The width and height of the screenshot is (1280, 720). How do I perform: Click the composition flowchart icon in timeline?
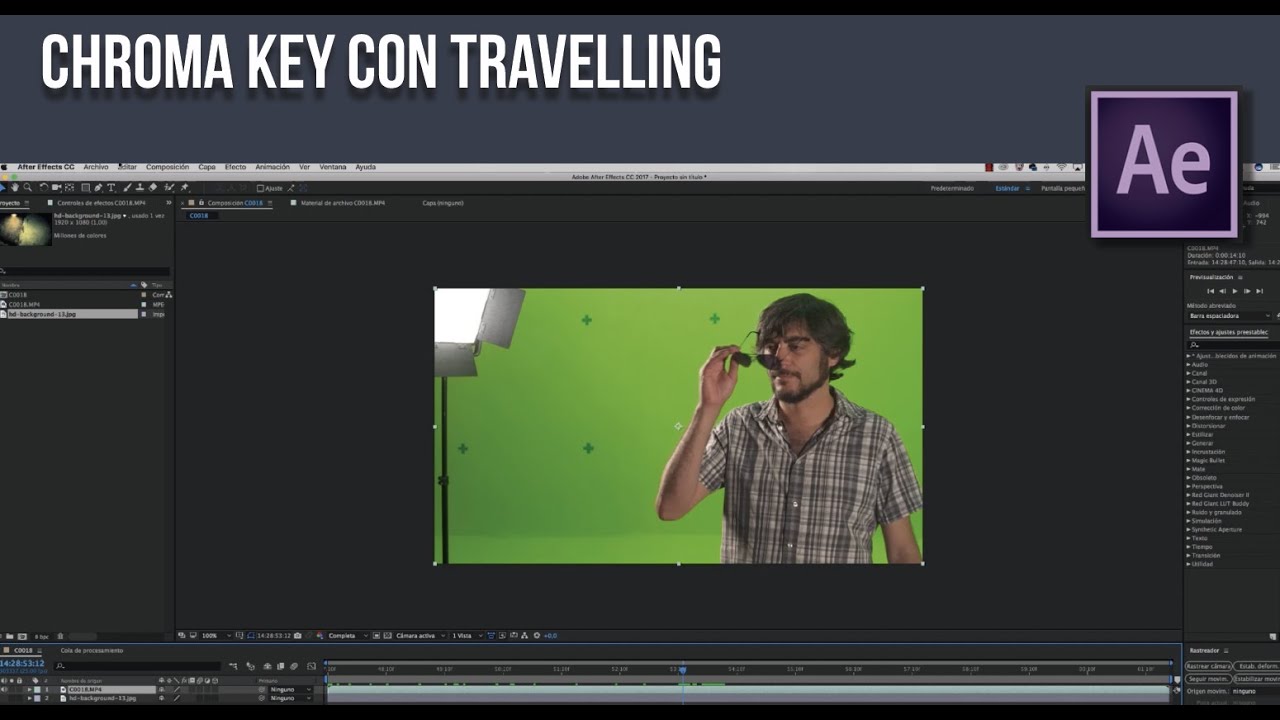click(233, 666)
